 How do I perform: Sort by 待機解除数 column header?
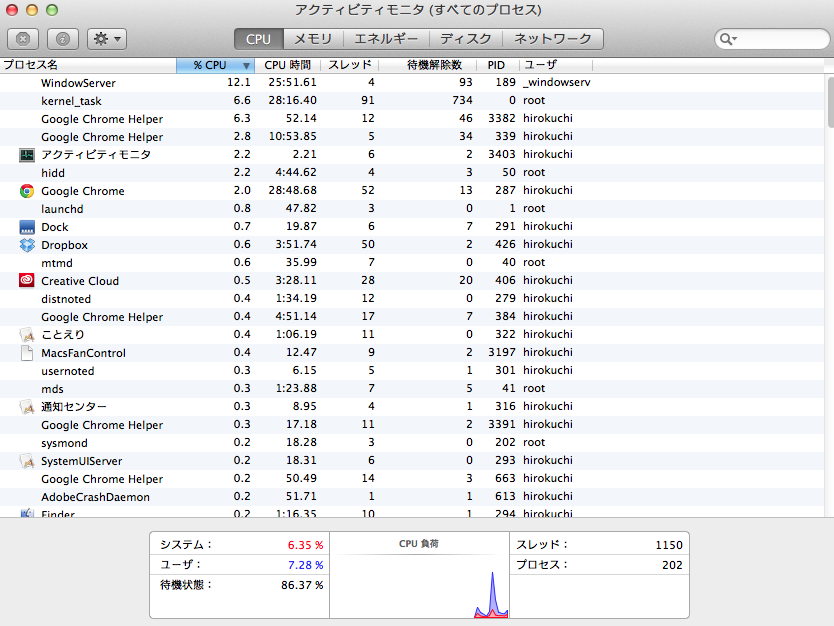(x=428, y=65)
